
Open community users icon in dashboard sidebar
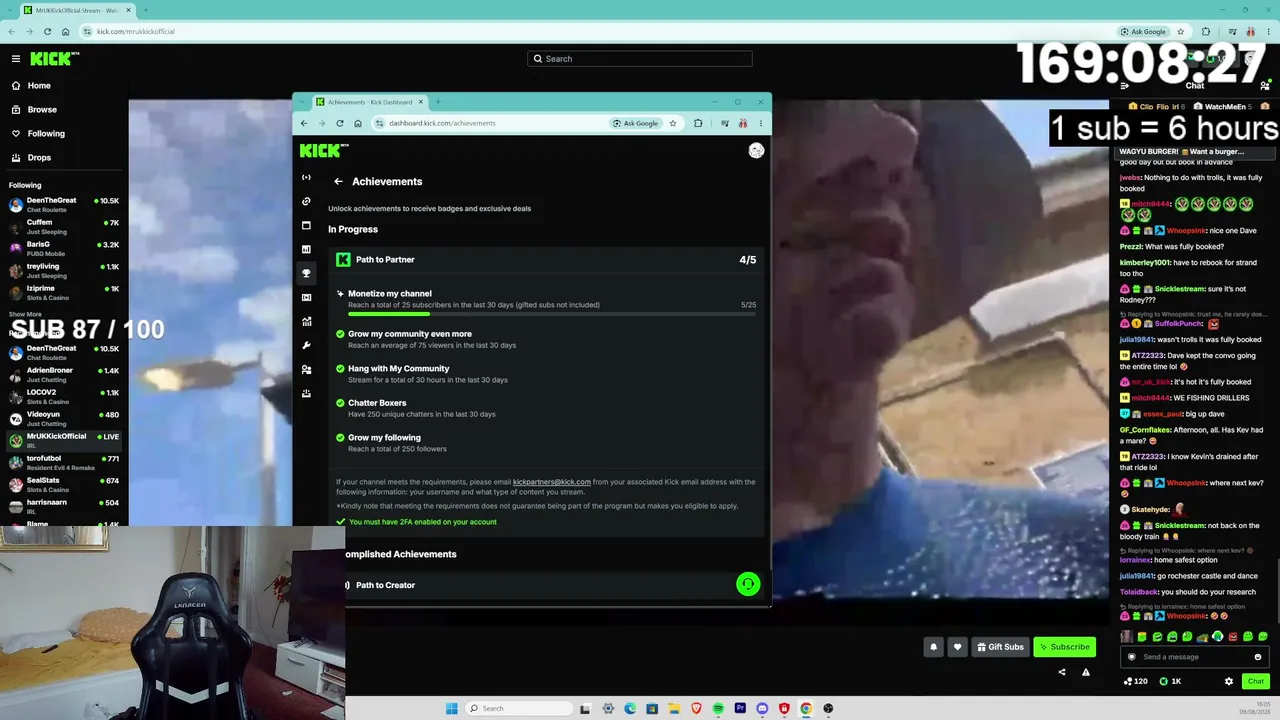[306, 369]
